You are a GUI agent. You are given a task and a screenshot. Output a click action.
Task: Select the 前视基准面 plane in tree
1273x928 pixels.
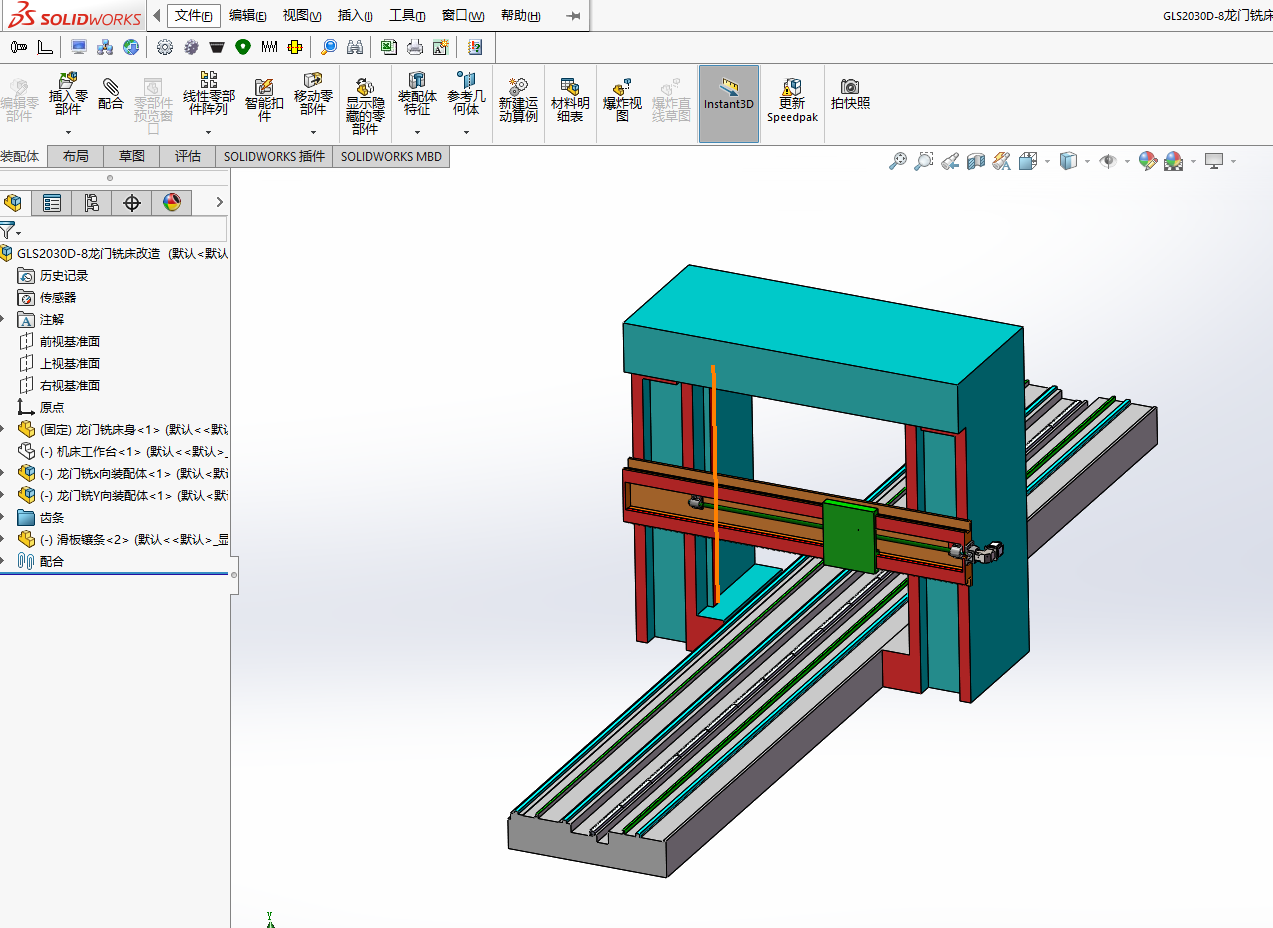pos(69,341)
